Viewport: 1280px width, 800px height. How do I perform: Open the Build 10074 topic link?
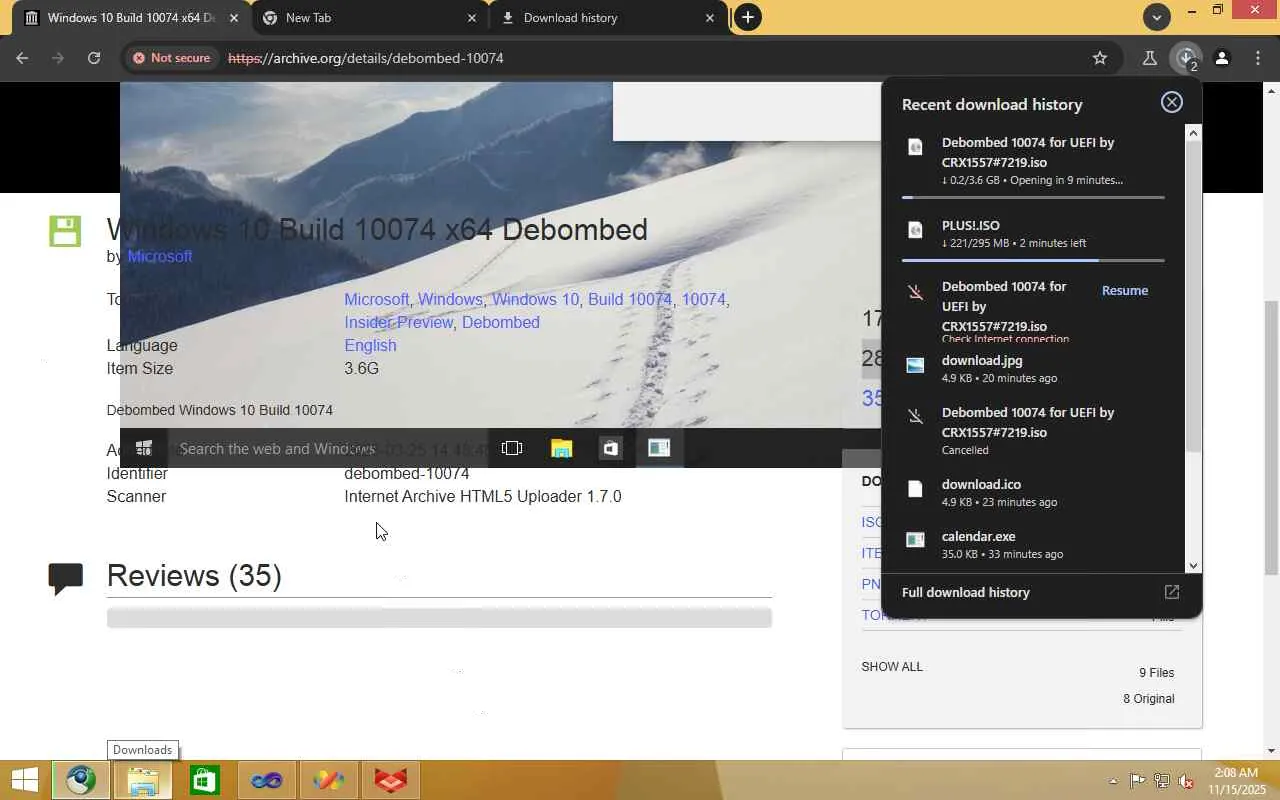pyautogui.click(x=630, y=299)
